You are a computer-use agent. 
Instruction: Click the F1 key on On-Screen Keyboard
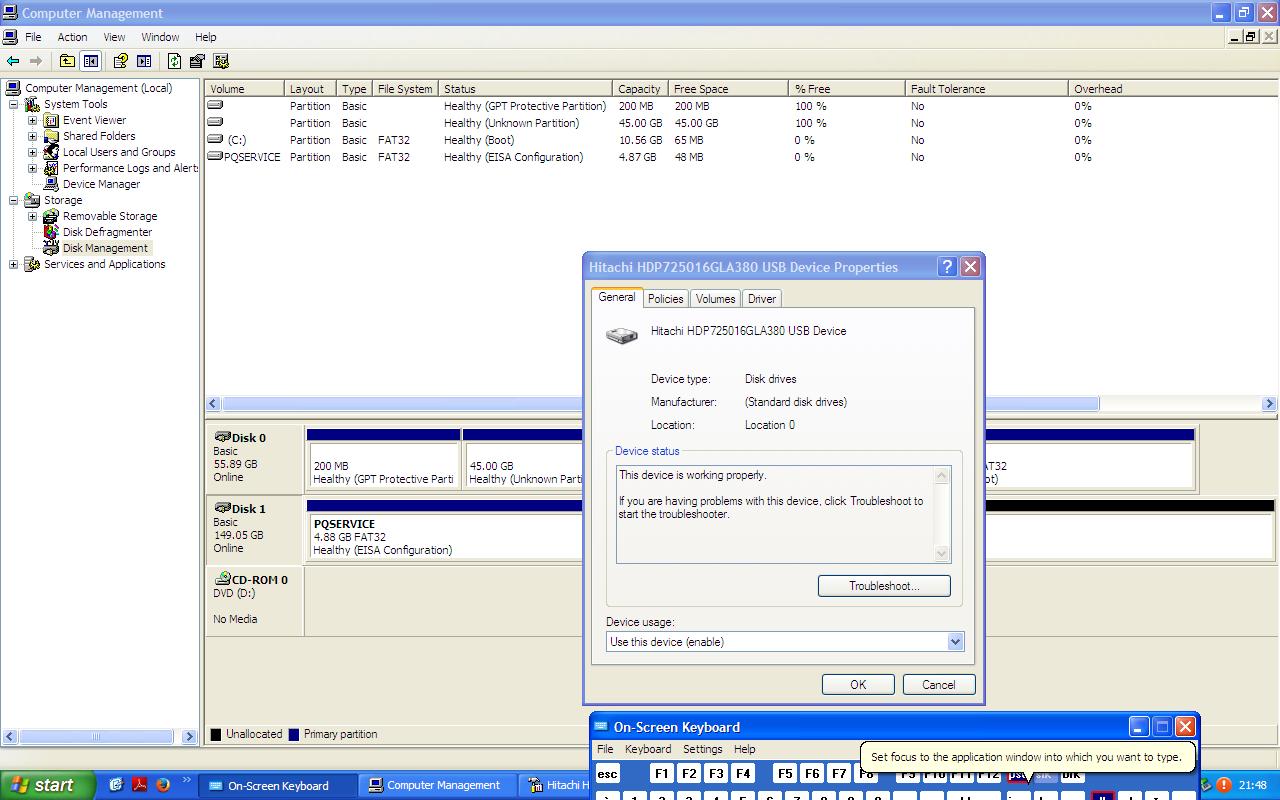coord(661,774)
